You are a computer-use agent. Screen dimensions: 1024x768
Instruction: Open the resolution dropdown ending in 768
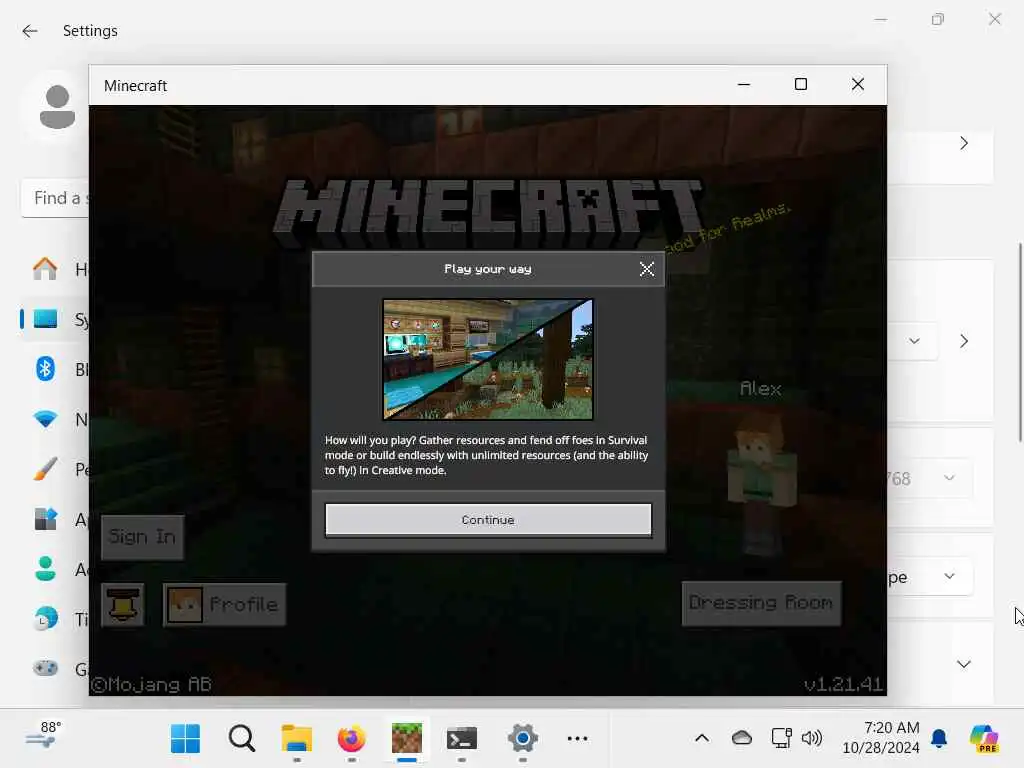tap(931, 479)
